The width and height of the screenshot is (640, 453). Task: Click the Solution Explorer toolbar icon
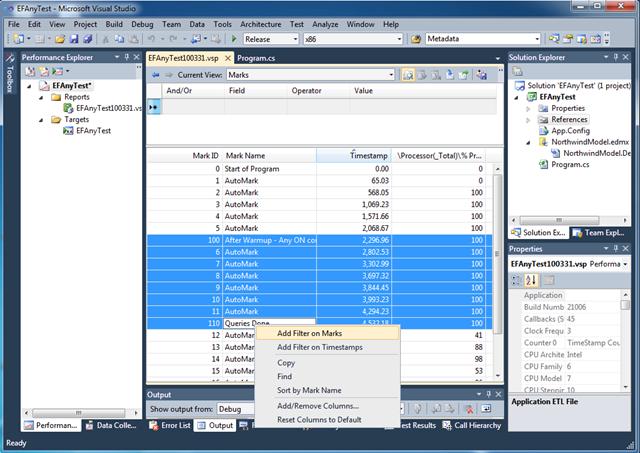pos(518,71)
